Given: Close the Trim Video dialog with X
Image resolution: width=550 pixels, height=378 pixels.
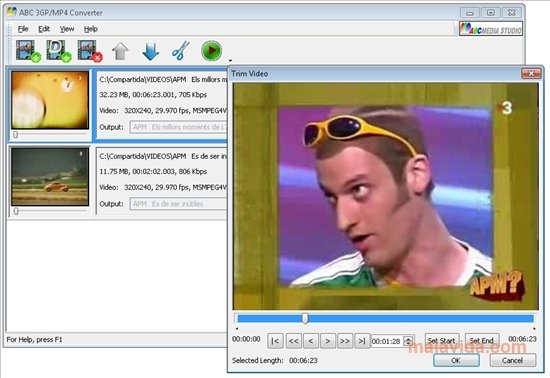Looking at the screenshot, I should pos(531,73).
